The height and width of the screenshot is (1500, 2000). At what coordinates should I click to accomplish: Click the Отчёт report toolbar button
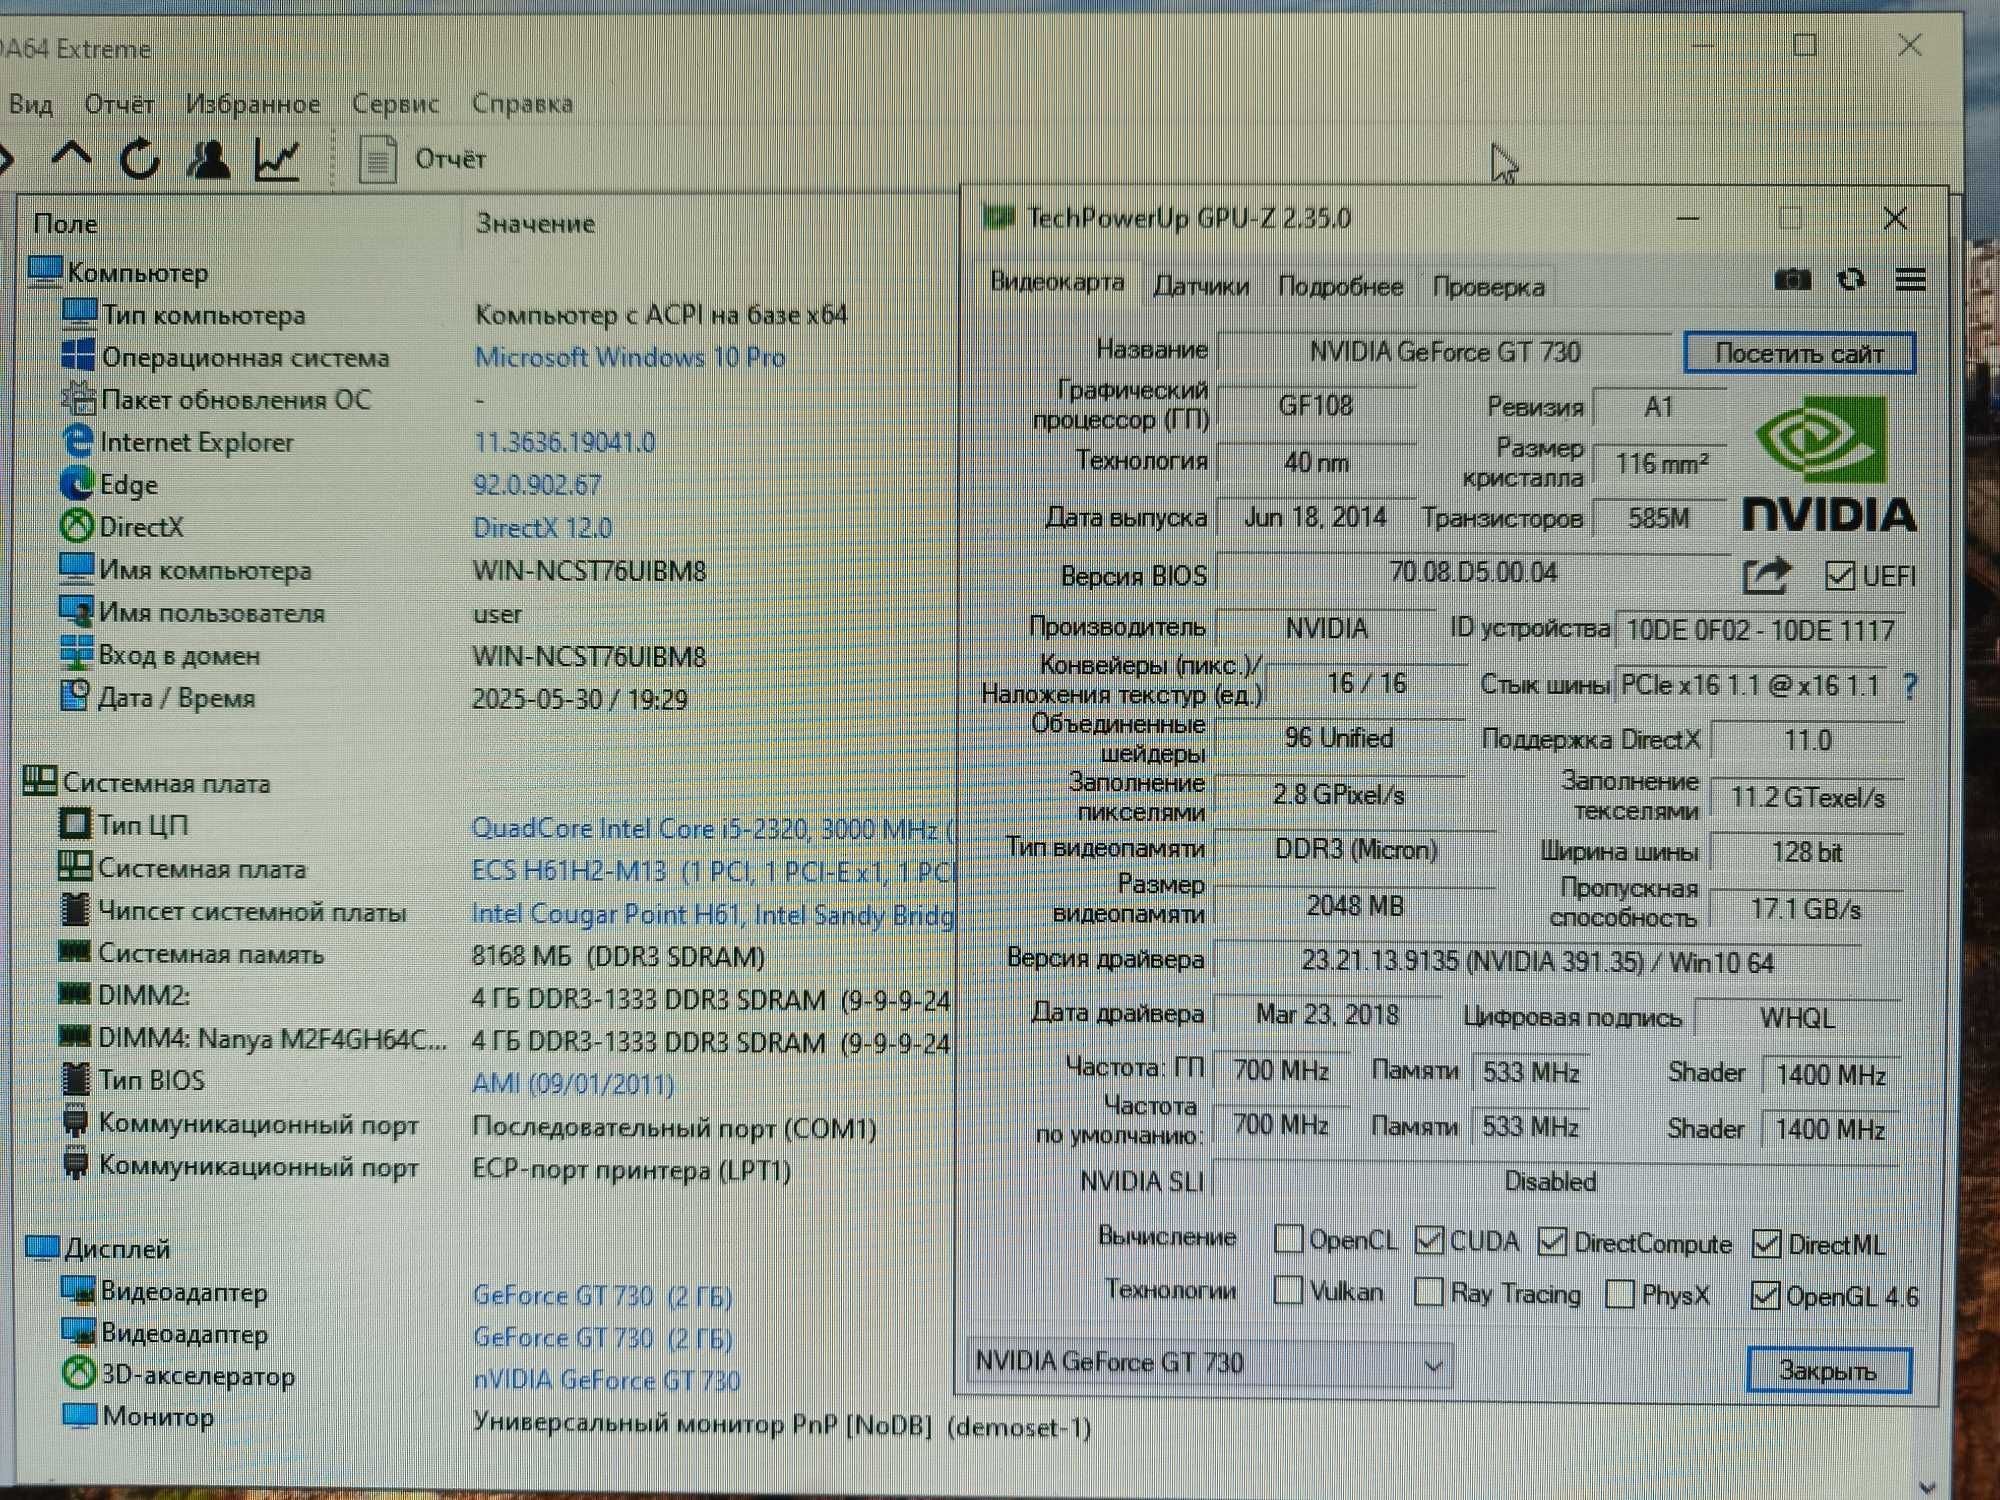click(422, 159)
